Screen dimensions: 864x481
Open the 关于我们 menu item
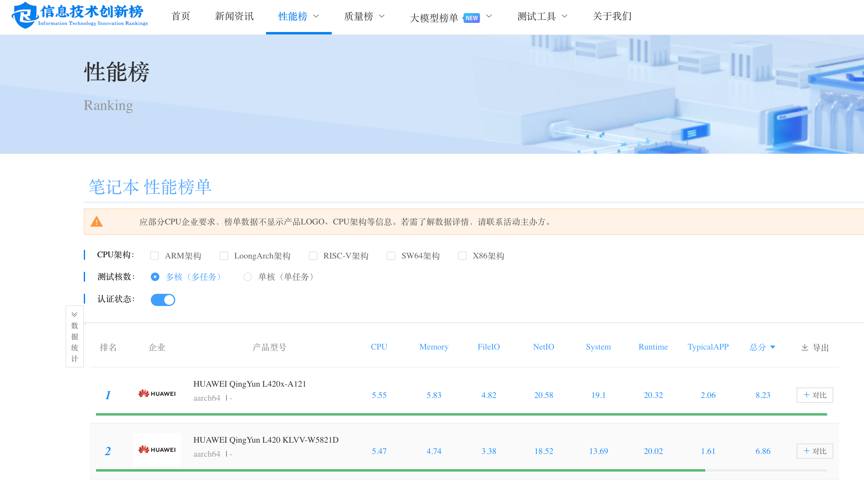coord(612,17)
